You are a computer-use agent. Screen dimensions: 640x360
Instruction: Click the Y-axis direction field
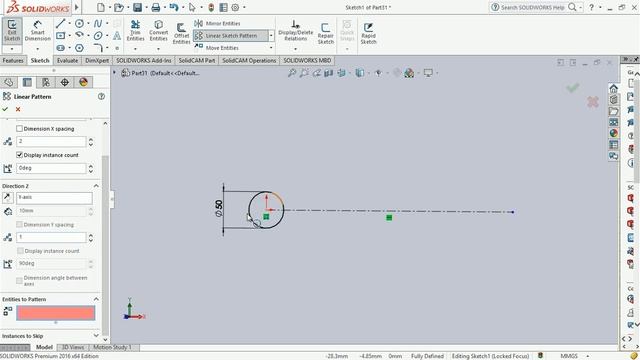pyautogui.click(x=54, y=198)
